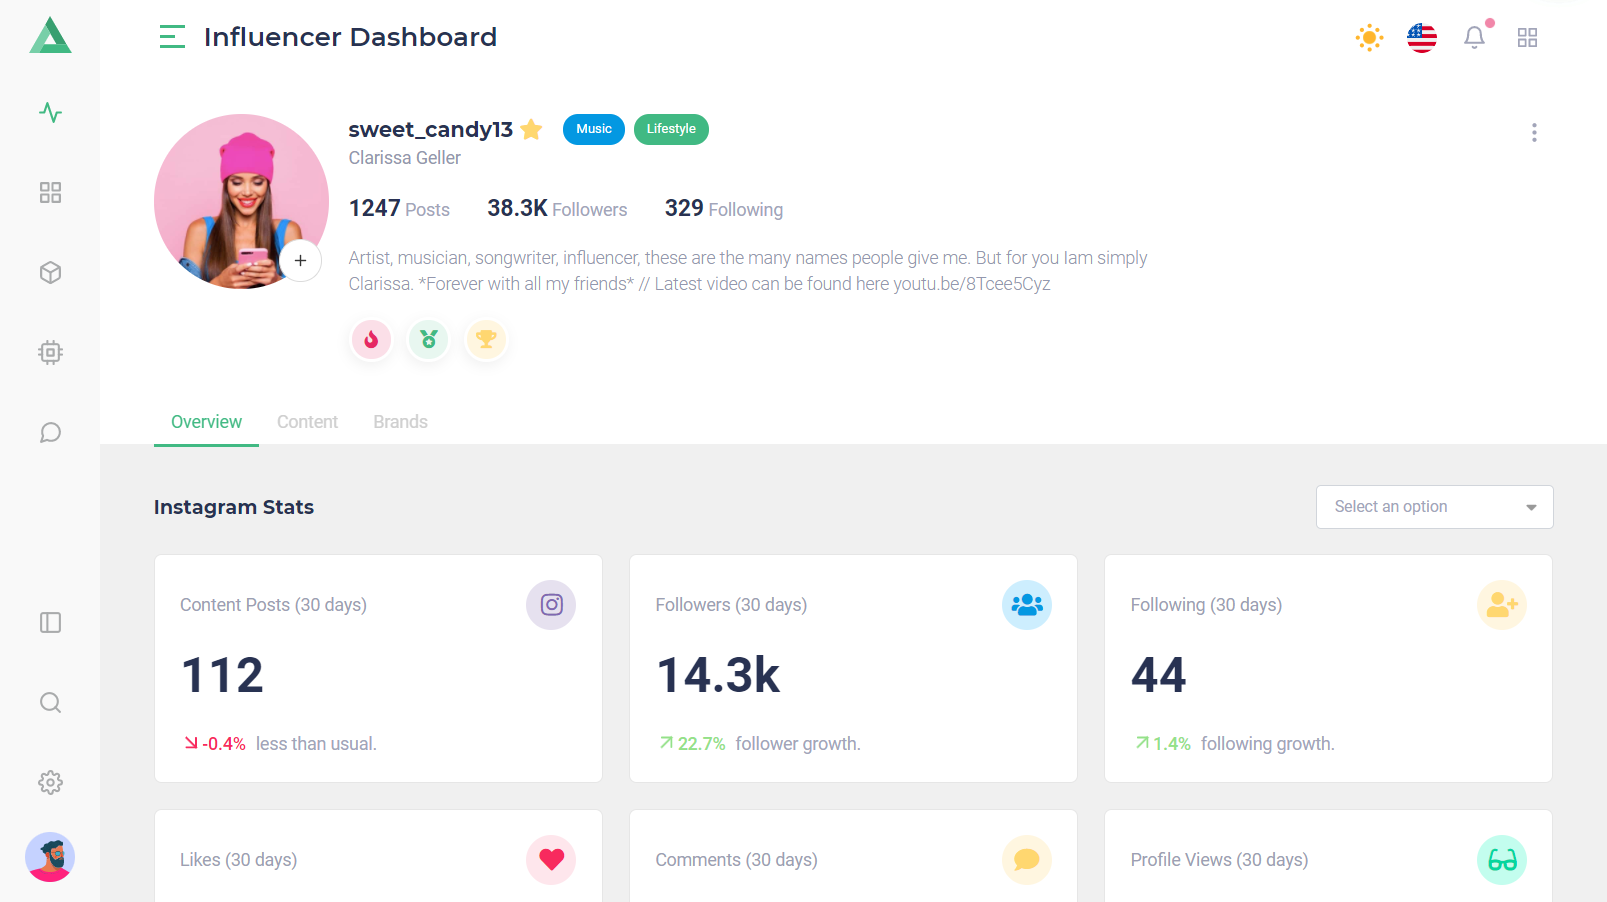Click the cube icon in the sidebar
Screen dimensions: 1607x902
[x=50, y=272]
